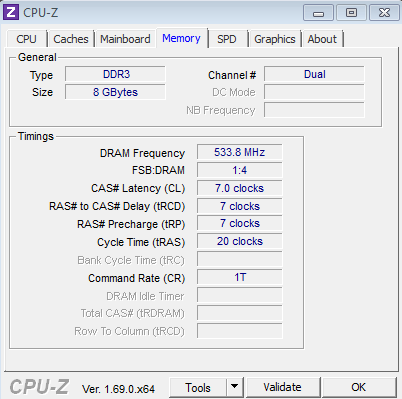This screenshot has width=402, height=399.
Task: Select the Channel # Dual field
Action: [x=314, y=74]
